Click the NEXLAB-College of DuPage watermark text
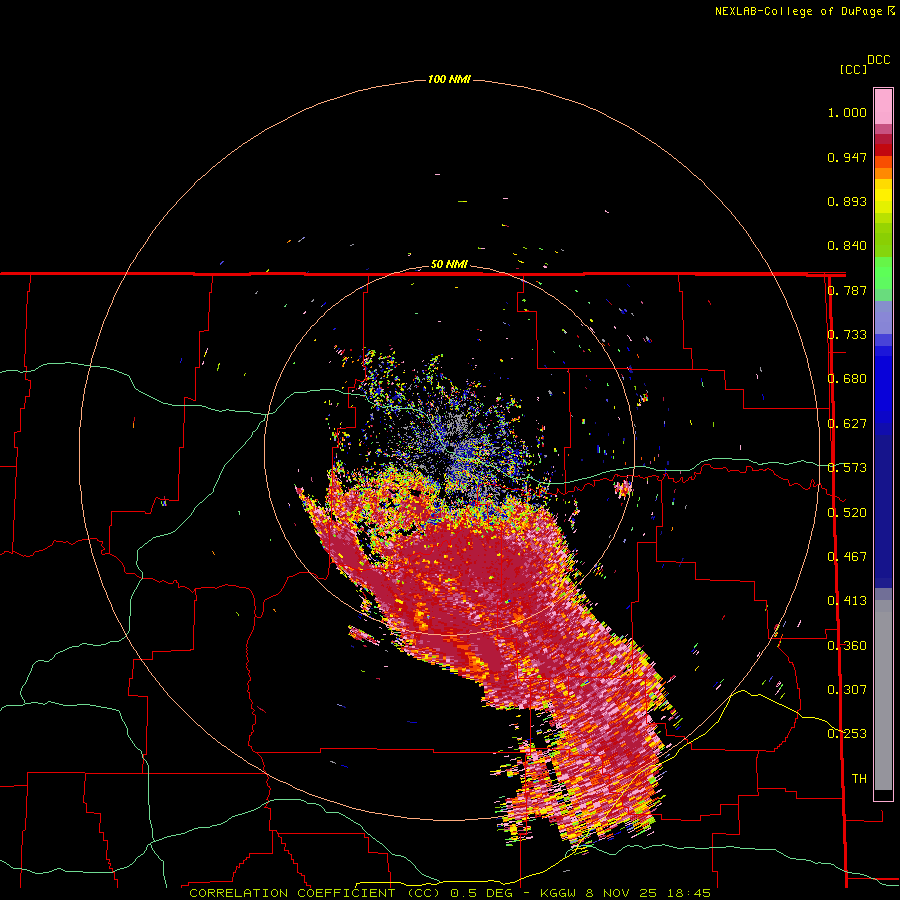Screen dimensions: 900x900 (805, 11)
